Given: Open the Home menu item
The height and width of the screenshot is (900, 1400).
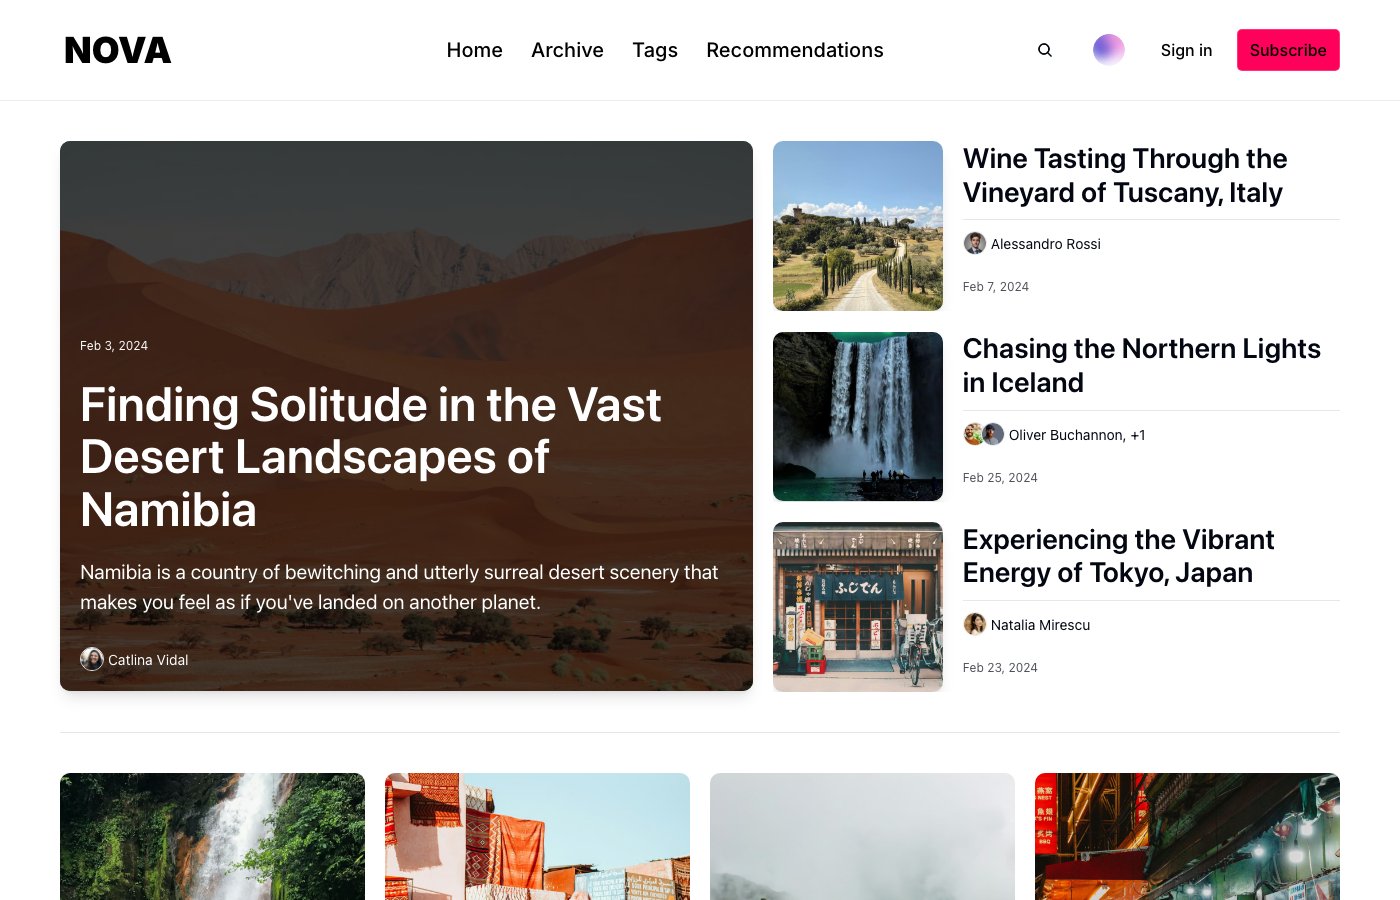Looking at the screenshot, I should [474, 50].
